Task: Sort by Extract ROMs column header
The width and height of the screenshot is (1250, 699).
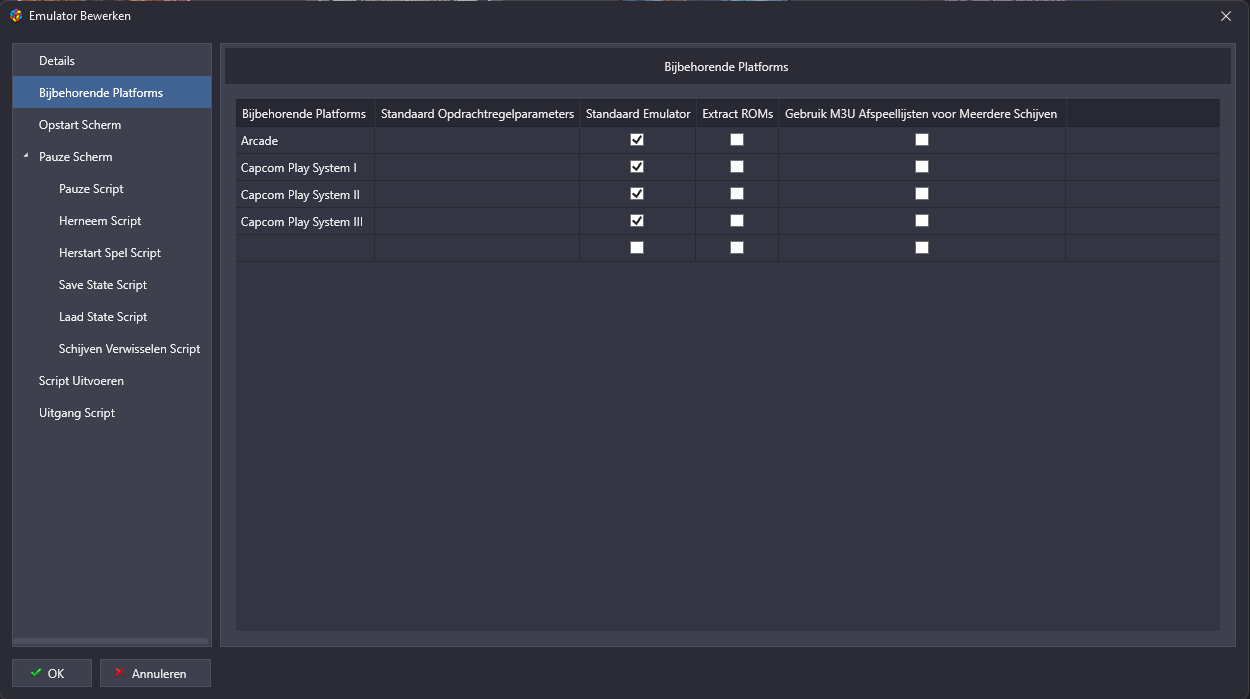Action: pyautogui.click(x=737, y=114)
